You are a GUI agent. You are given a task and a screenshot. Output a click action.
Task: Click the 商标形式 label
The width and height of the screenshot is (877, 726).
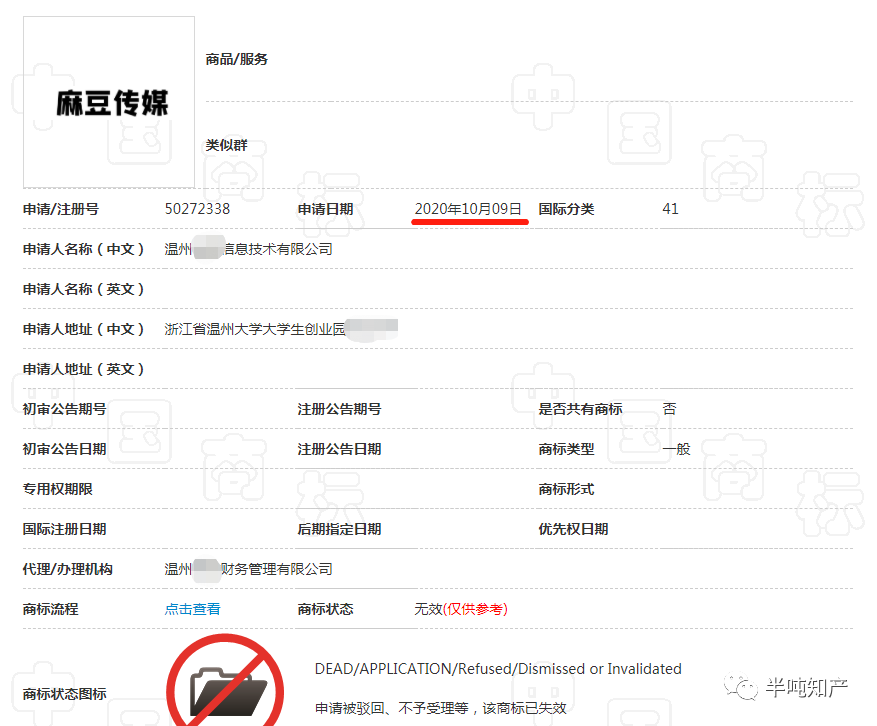point(566,489)
